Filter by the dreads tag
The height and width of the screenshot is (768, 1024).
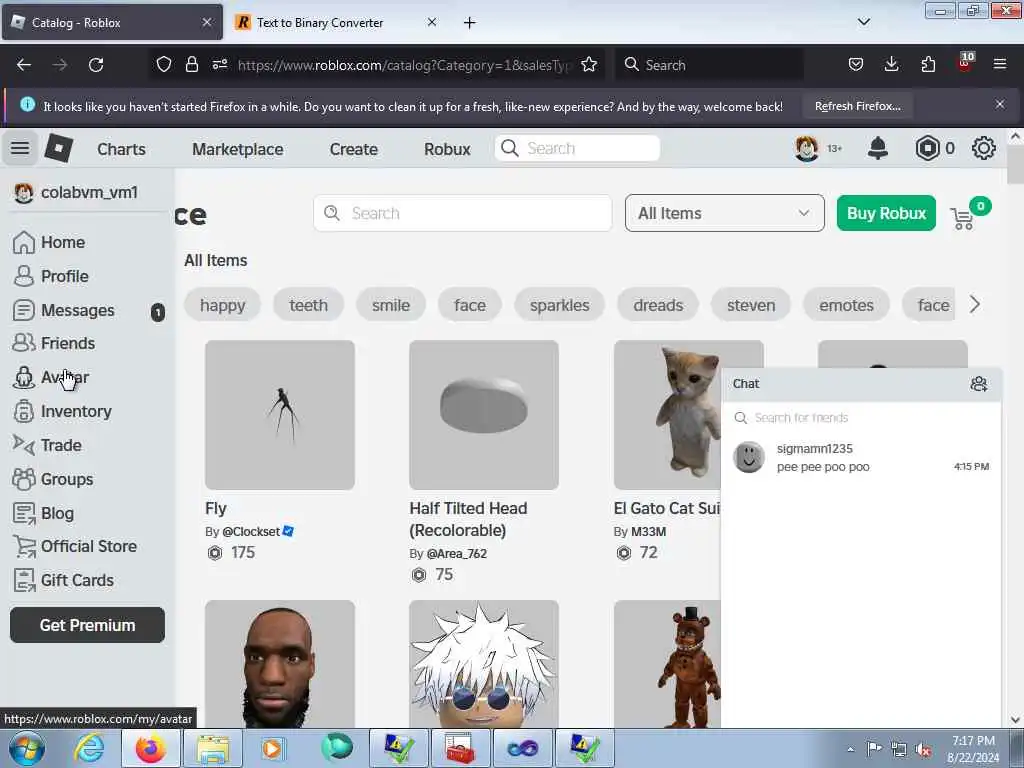658,305
